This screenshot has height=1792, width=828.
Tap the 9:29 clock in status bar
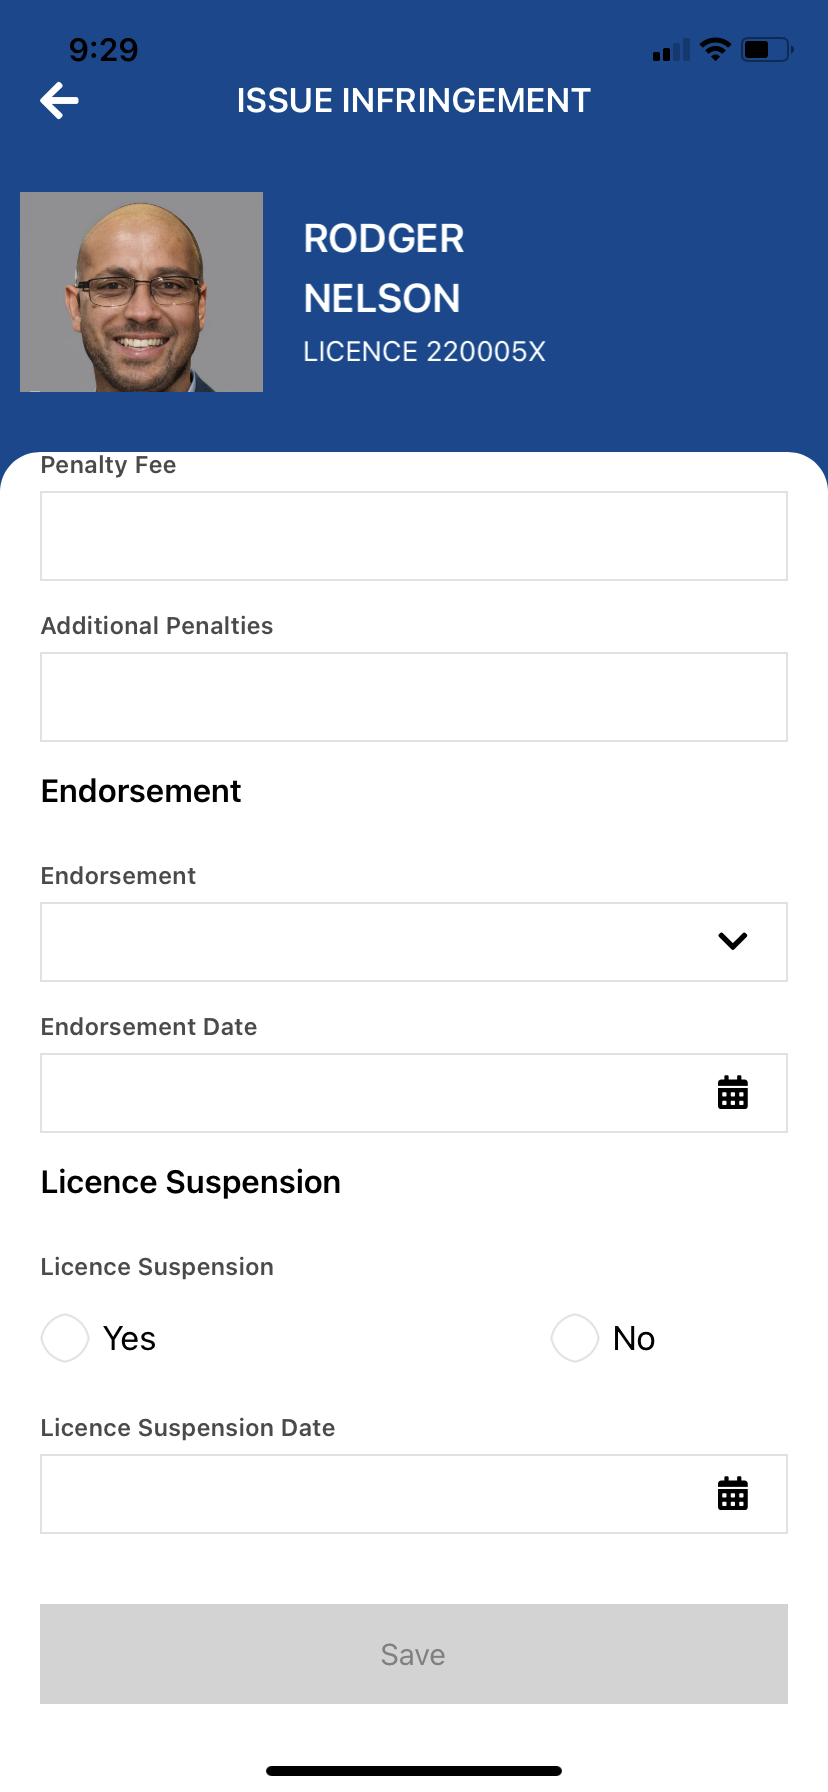[x=103, y=50]
